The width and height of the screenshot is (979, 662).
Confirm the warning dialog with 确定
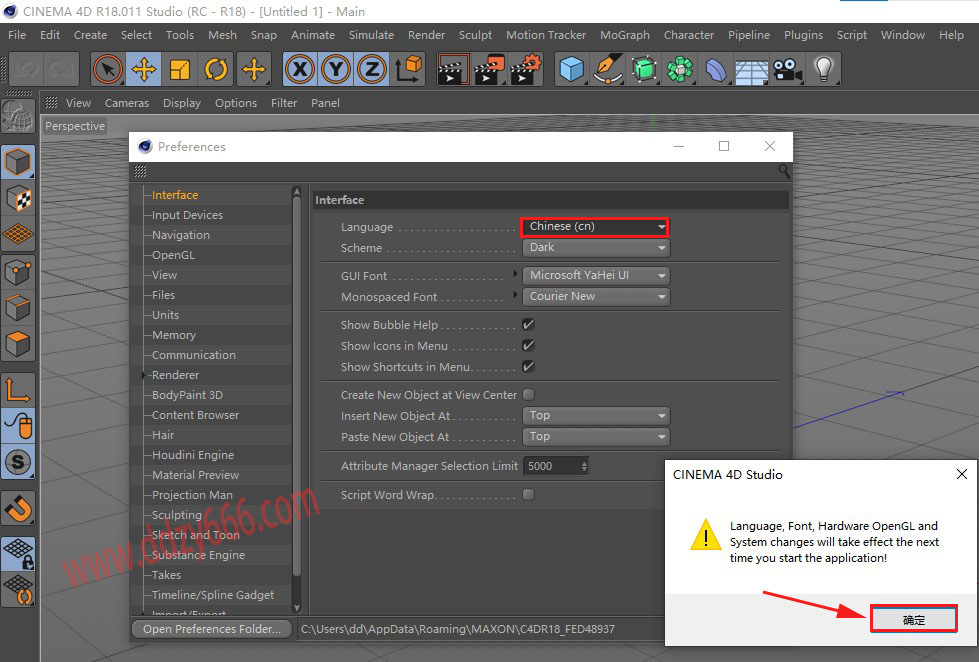913,620
